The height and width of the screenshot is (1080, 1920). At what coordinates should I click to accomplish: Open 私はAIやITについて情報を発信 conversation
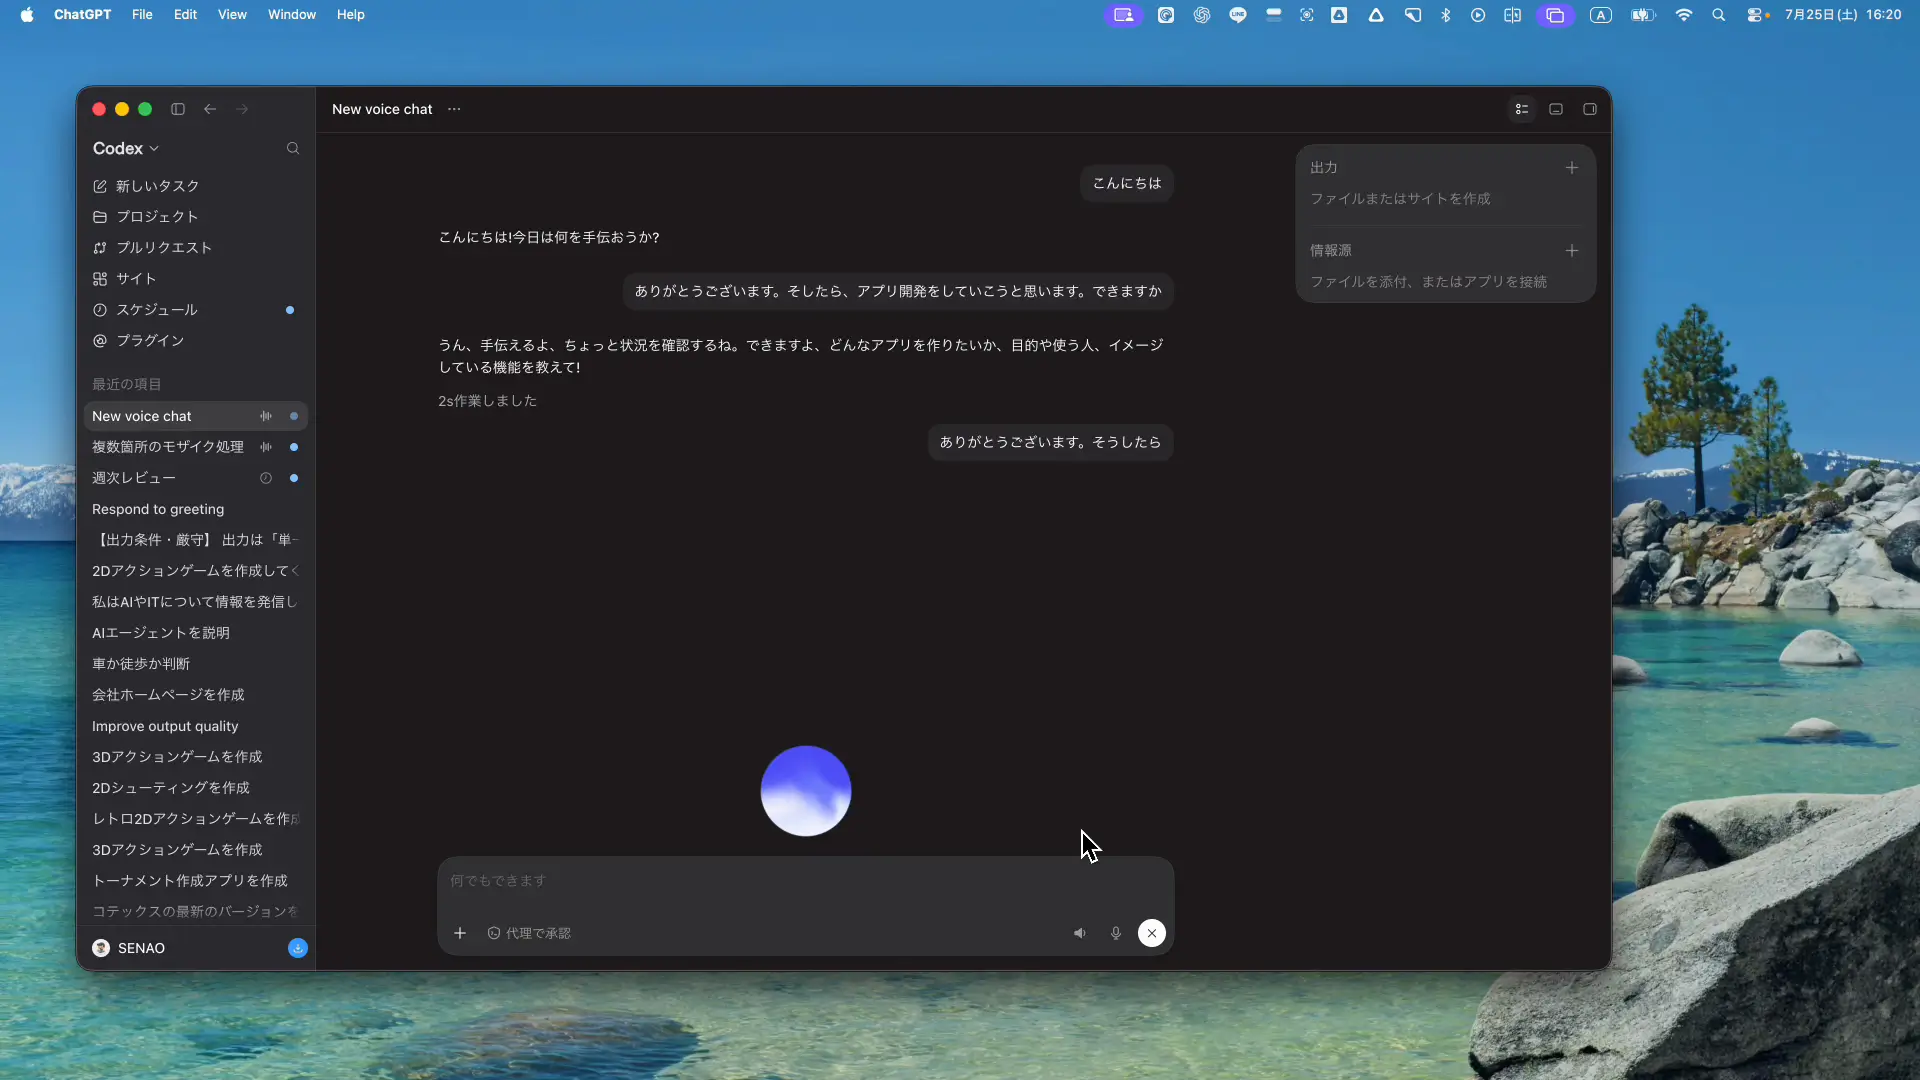pos(196,602)
